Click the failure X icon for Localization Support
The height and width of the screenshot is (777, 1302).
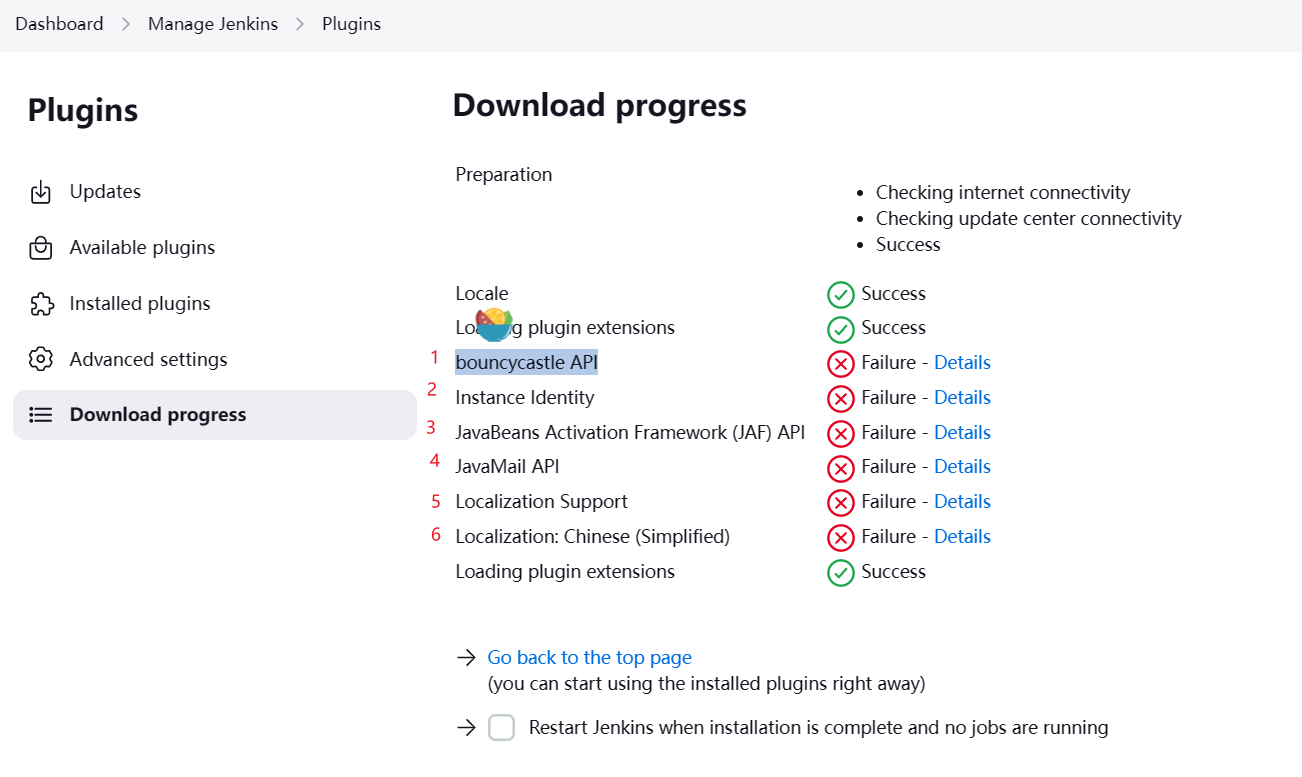pyautogui.click(x=841, y=503)
